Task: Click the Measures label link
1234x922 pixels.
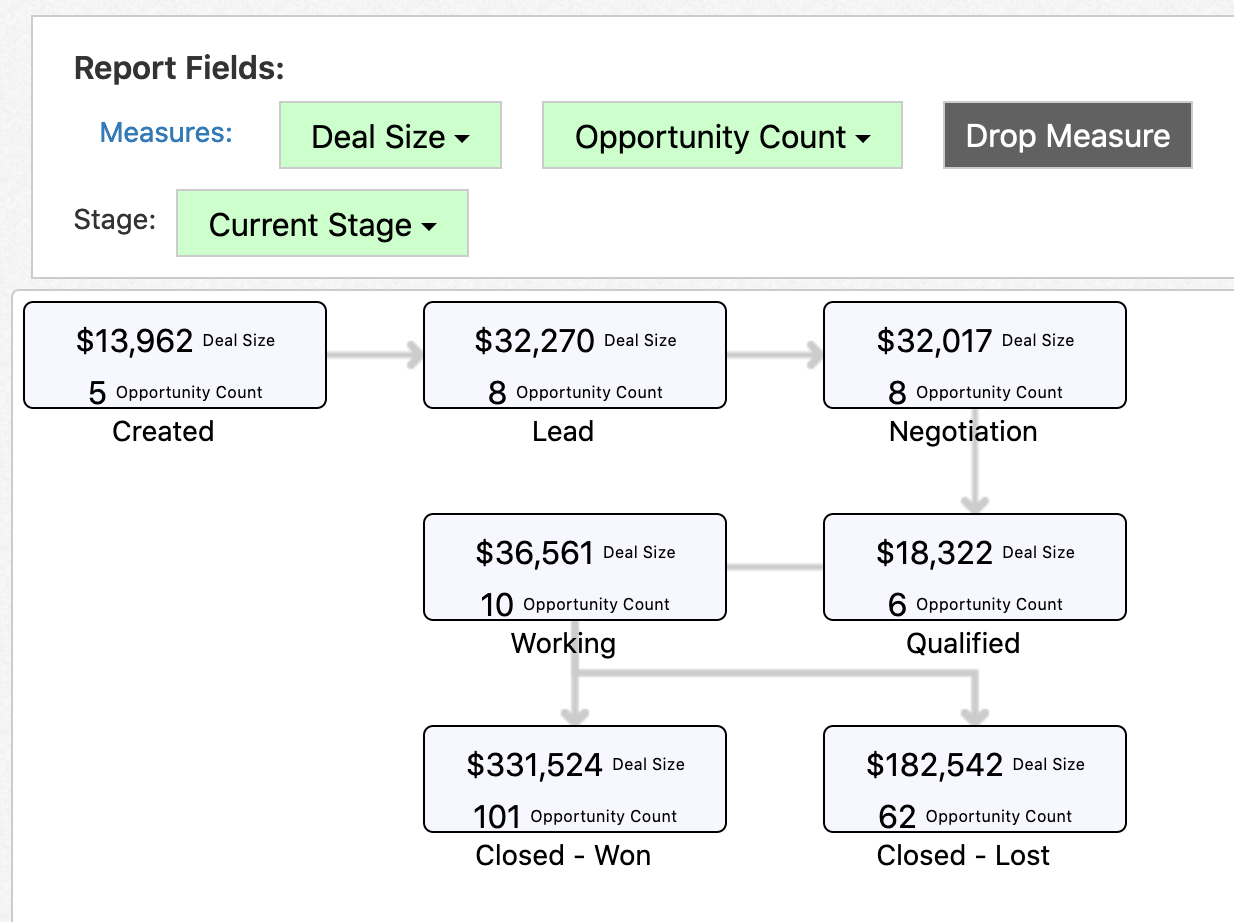Action: click(165, 133)
